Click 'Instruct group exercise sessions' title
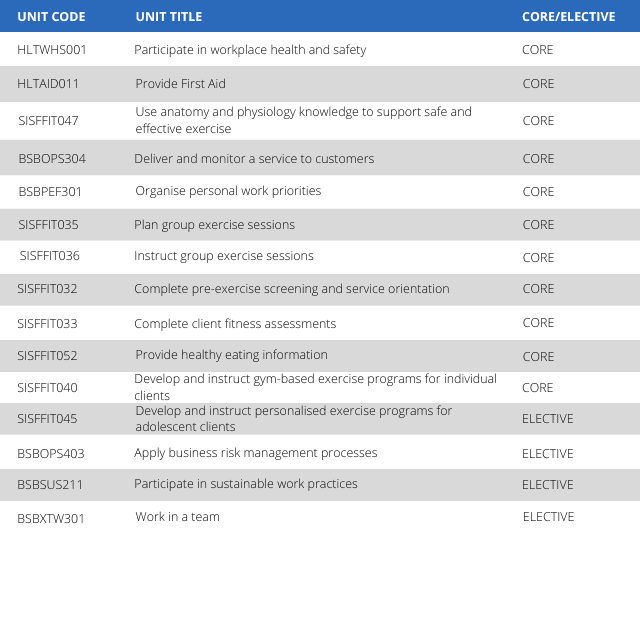The width and height of the screenshot is (640, 640). point(224,256)
